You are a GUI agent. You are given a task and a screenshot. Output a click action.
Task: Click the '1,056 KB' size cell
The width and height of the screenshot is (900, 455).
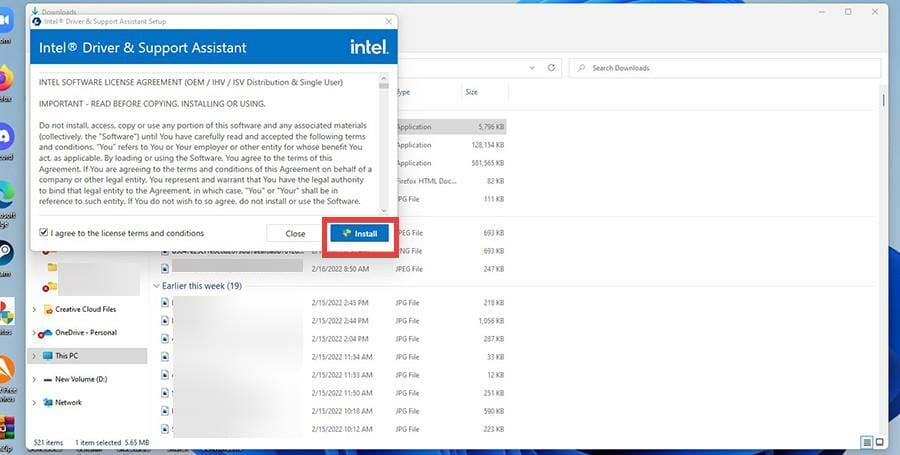coord(491,321)
